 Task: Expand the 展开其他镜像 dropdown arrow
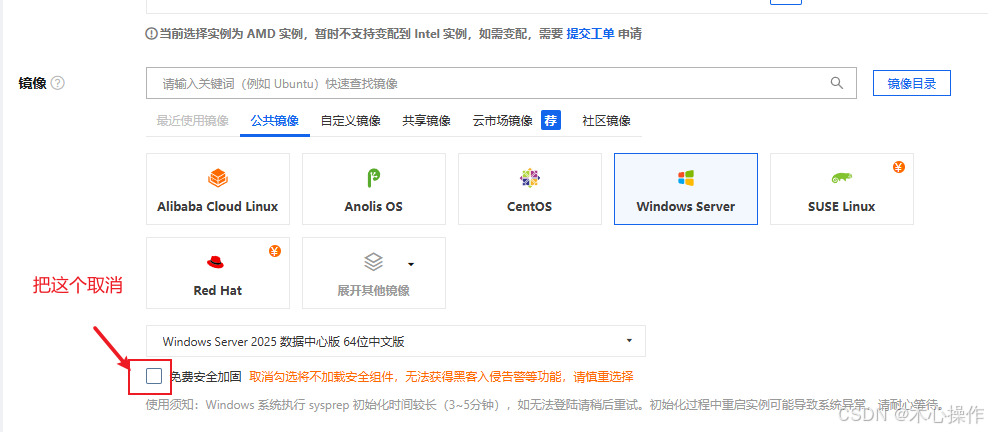coord(411,264)
